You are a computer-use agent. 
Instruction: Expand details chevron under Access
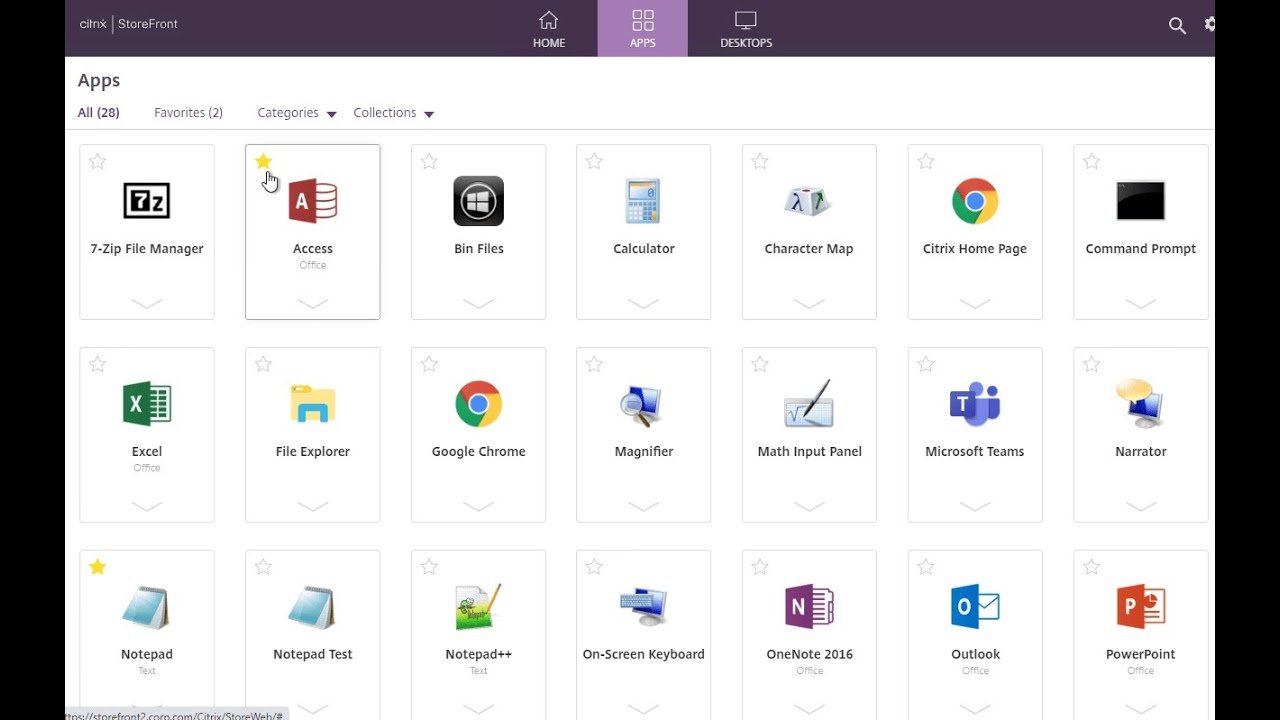pos(313,303)
